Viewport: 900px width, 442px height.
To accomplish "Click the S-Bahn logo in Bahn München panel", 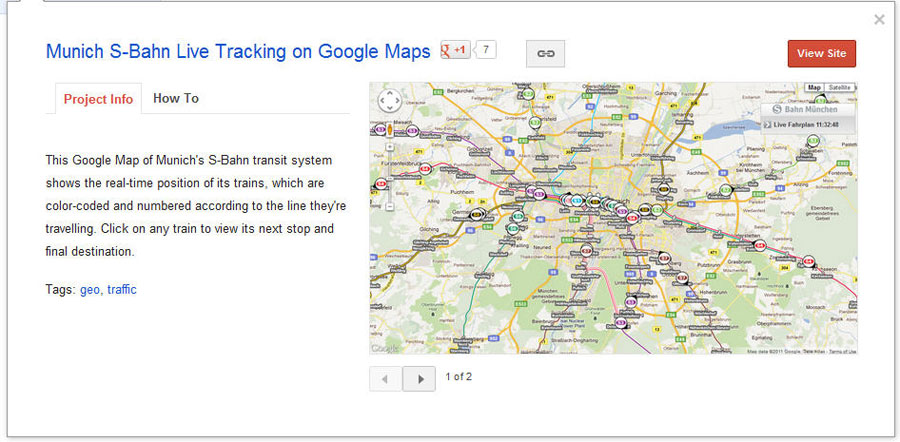I will [x=778, y=109].
